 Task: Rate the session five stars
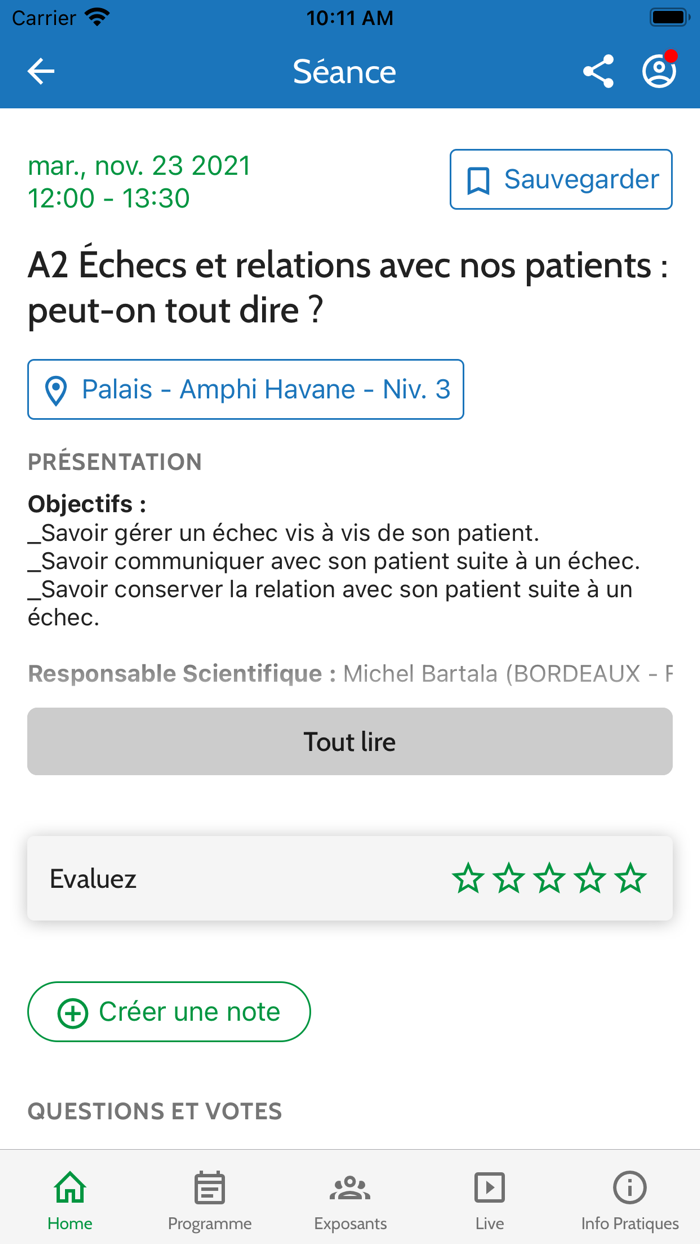630,878
